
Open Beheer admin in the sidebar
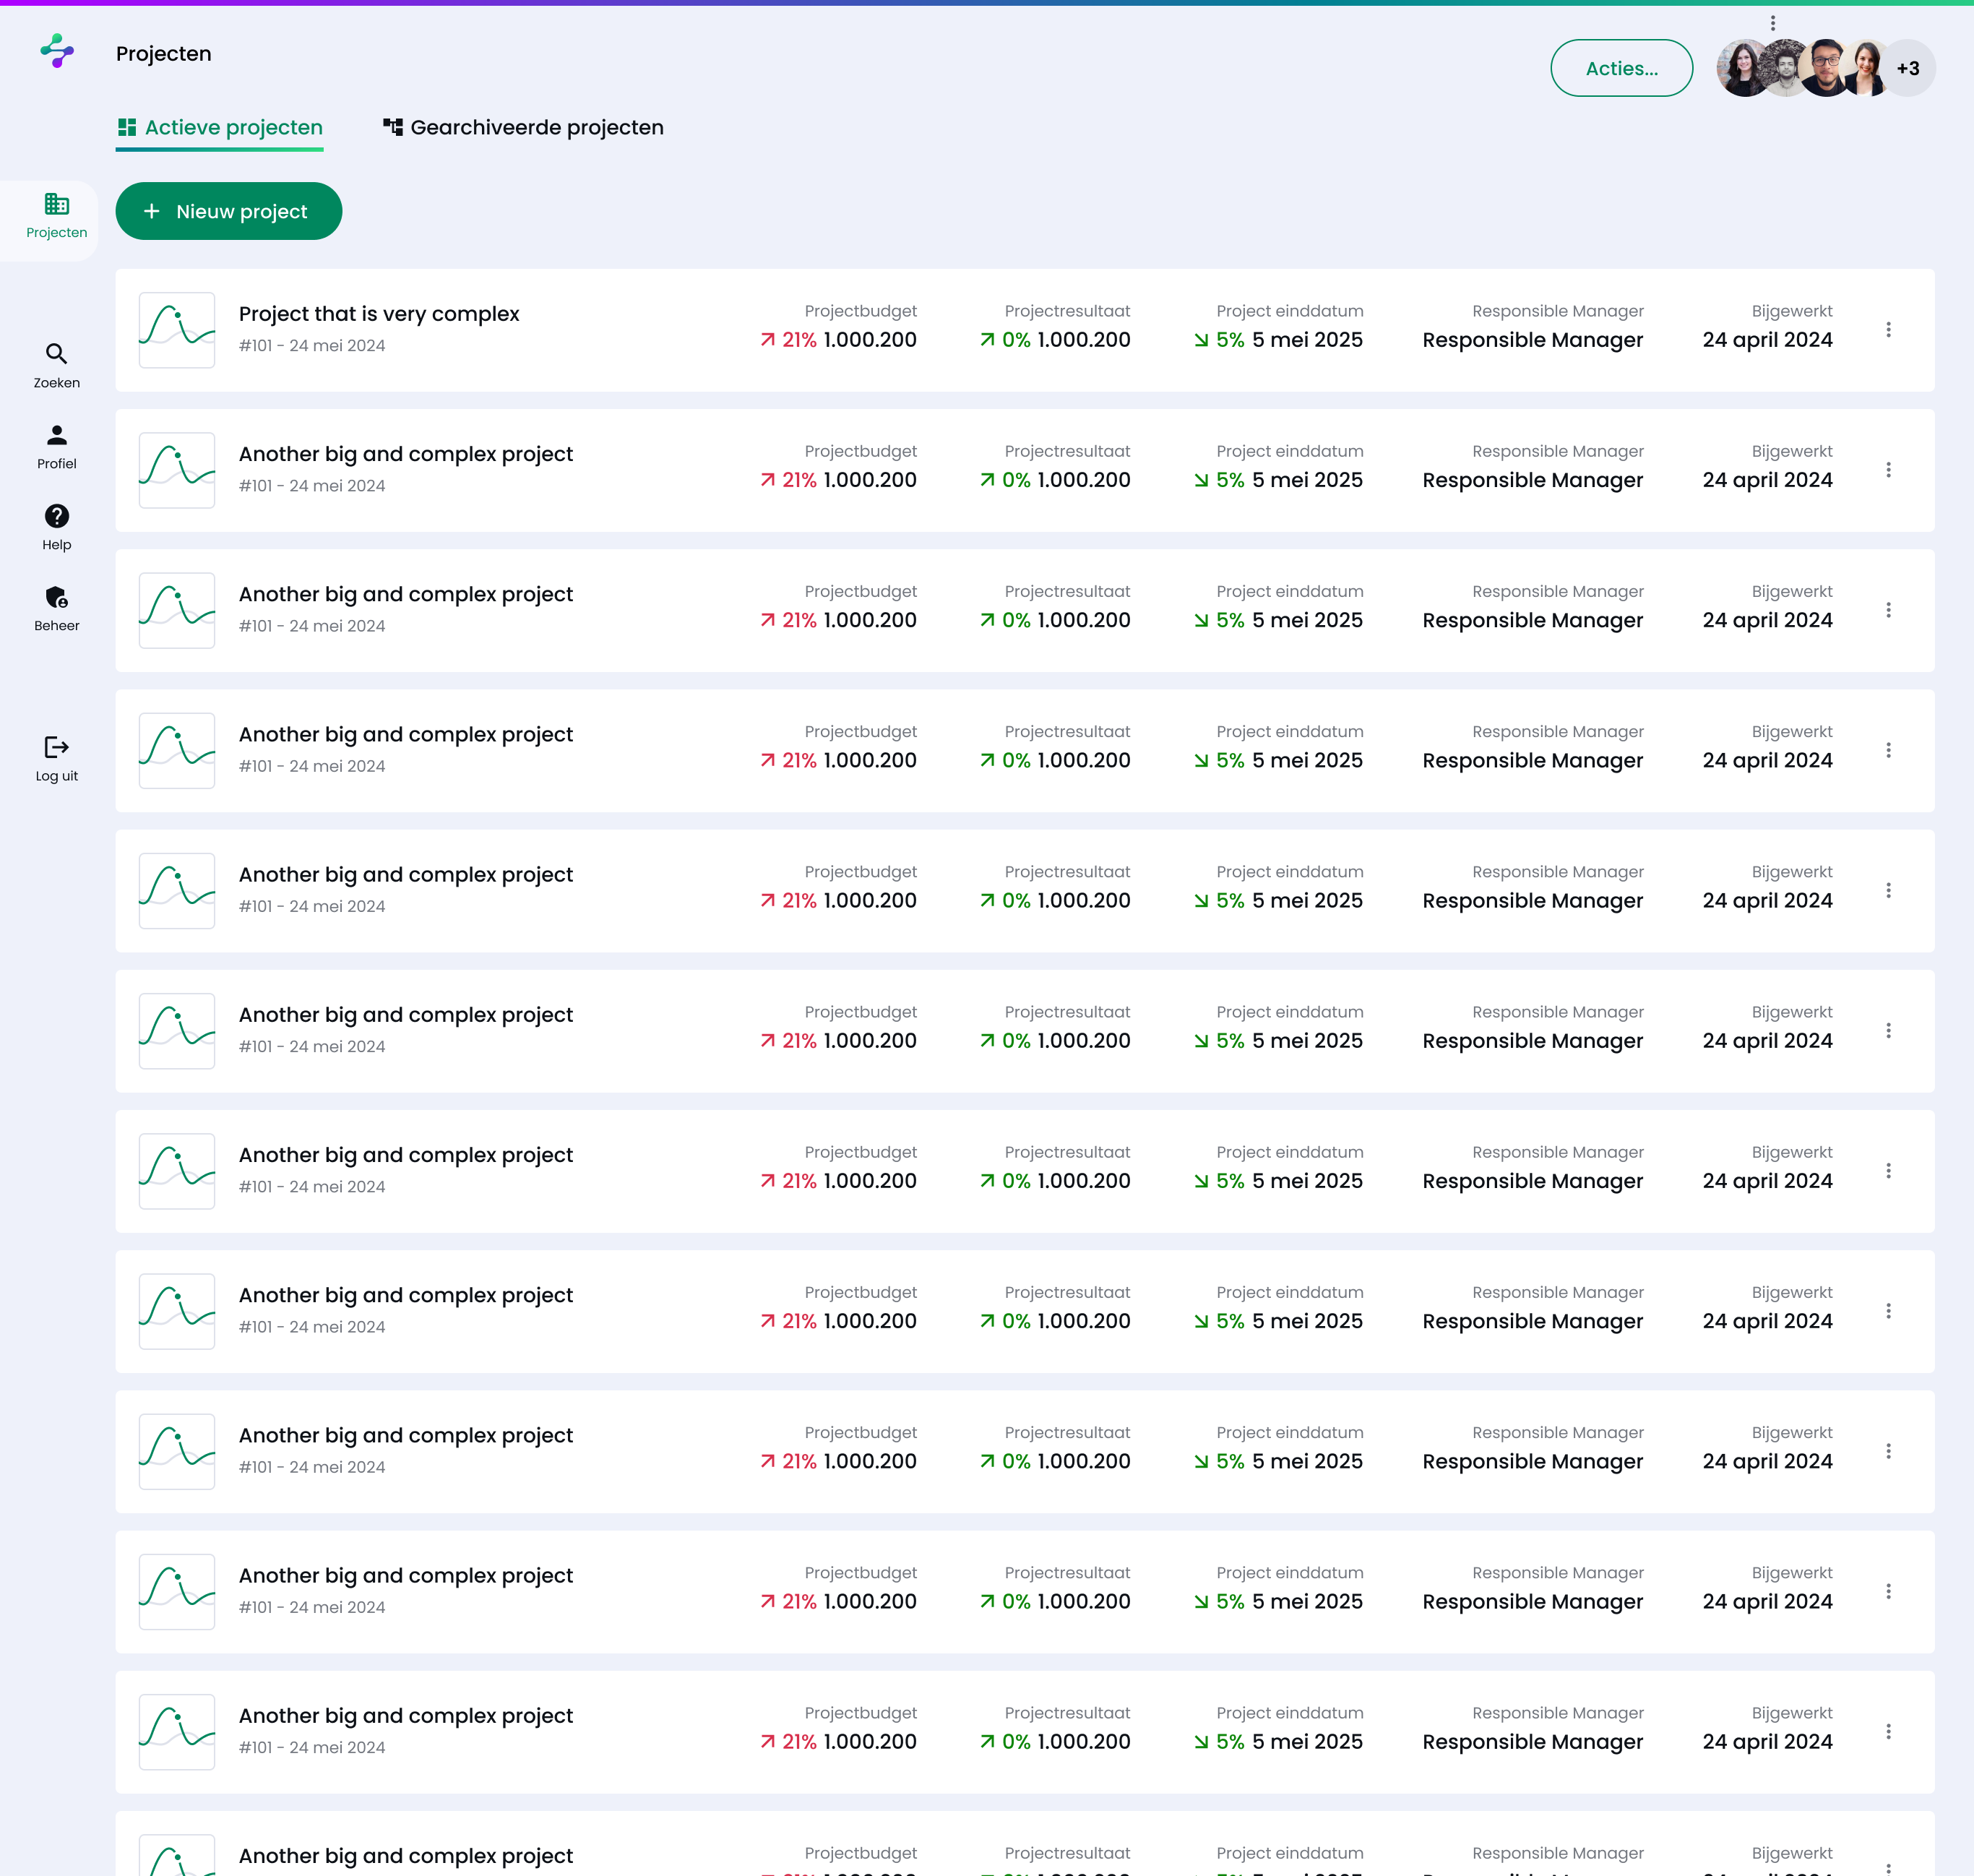(x=57, y=609)
